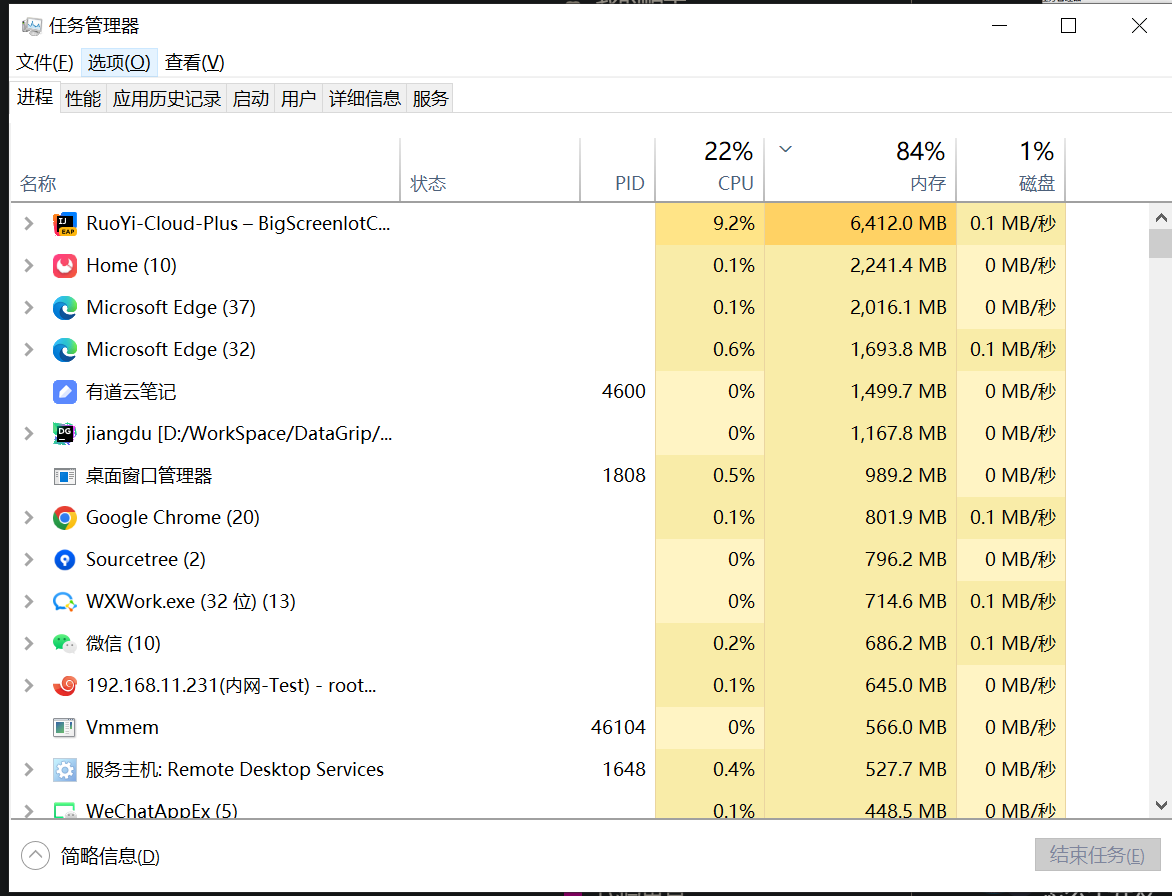Viewport: 1172px width, 896px height.
Task: Expand the Microsoft Edge (37) group
Action: tap(28, 307)
